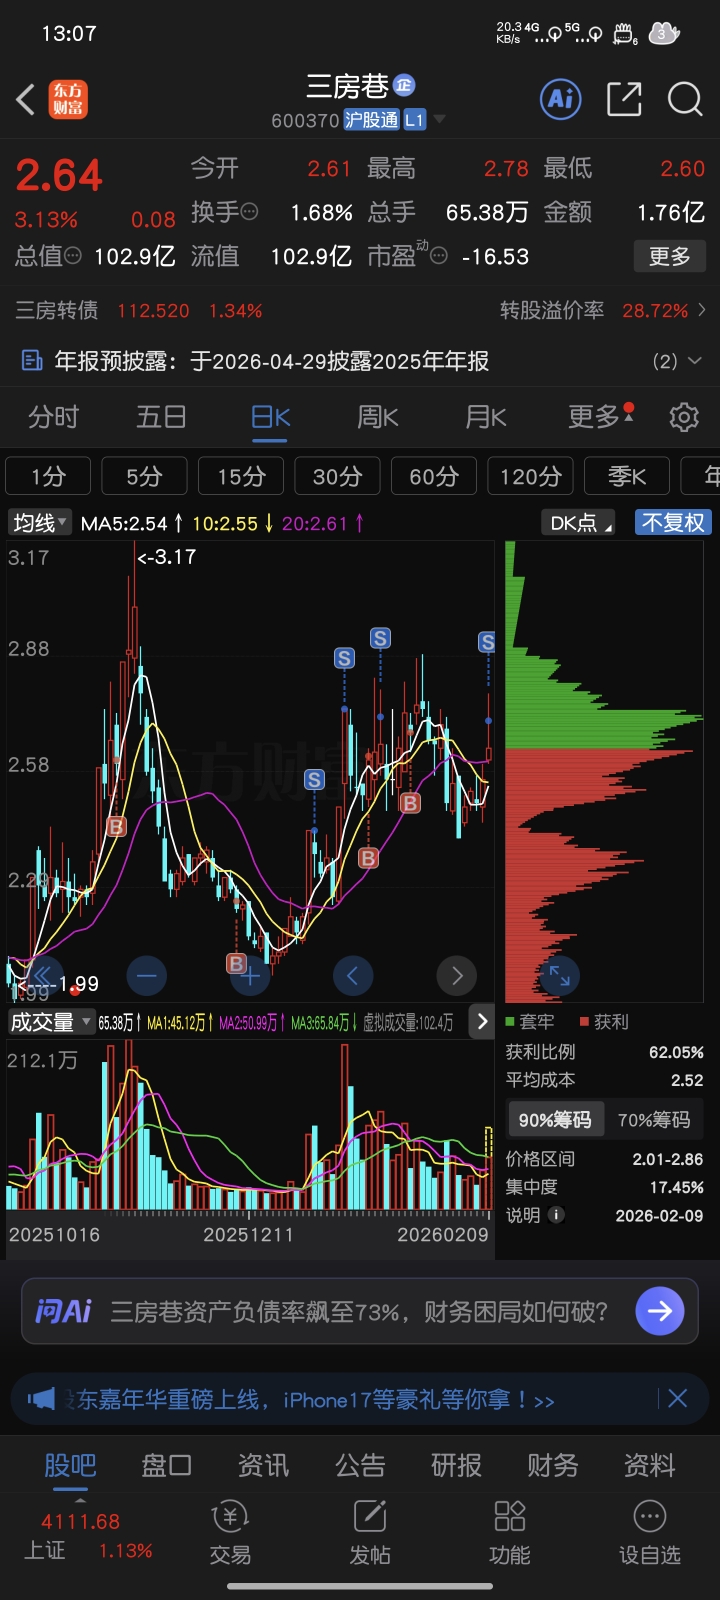Screen dimensions: 720x1600
Task: Tap the lowest B buy marker
Action: [236, 963]
